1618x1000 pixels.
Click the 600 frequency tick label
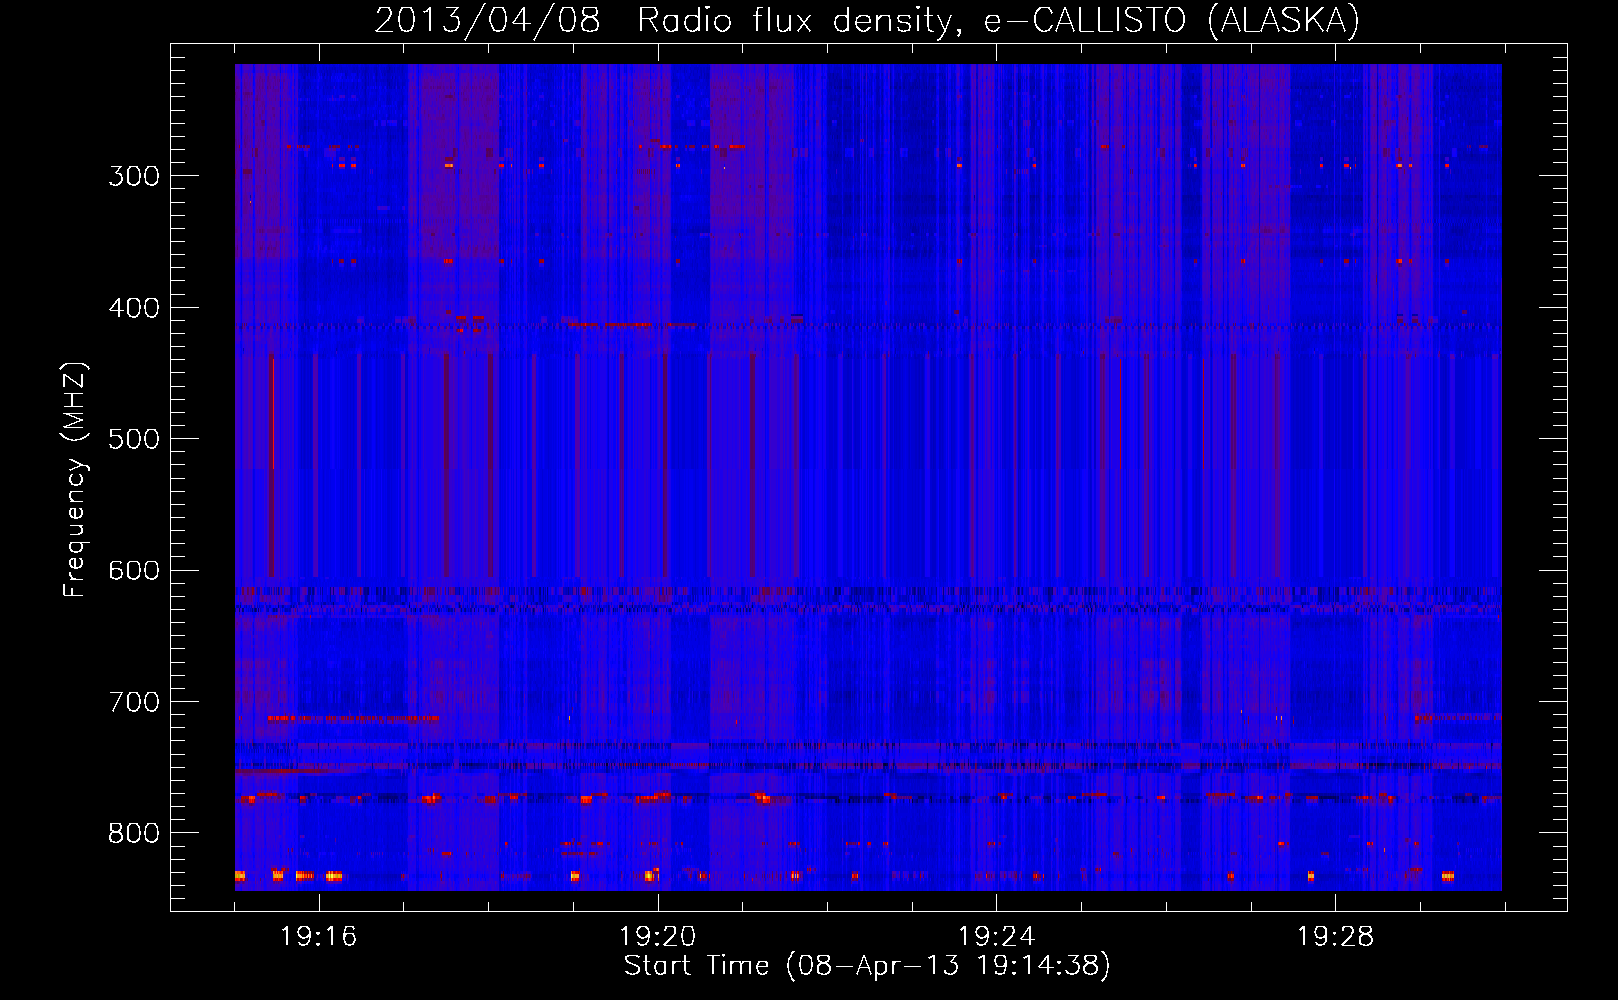(134, 571)
